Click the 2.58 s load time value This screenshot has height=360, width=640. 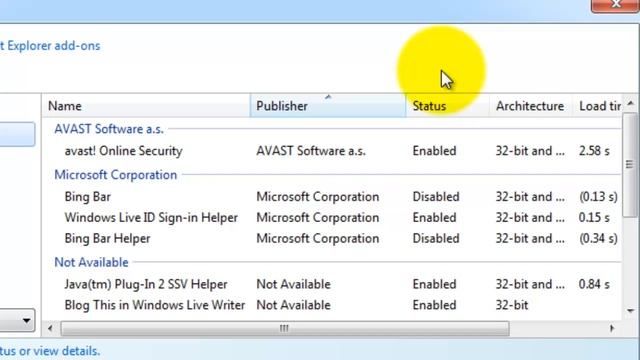pyautogui.click(x=594, y=151)
